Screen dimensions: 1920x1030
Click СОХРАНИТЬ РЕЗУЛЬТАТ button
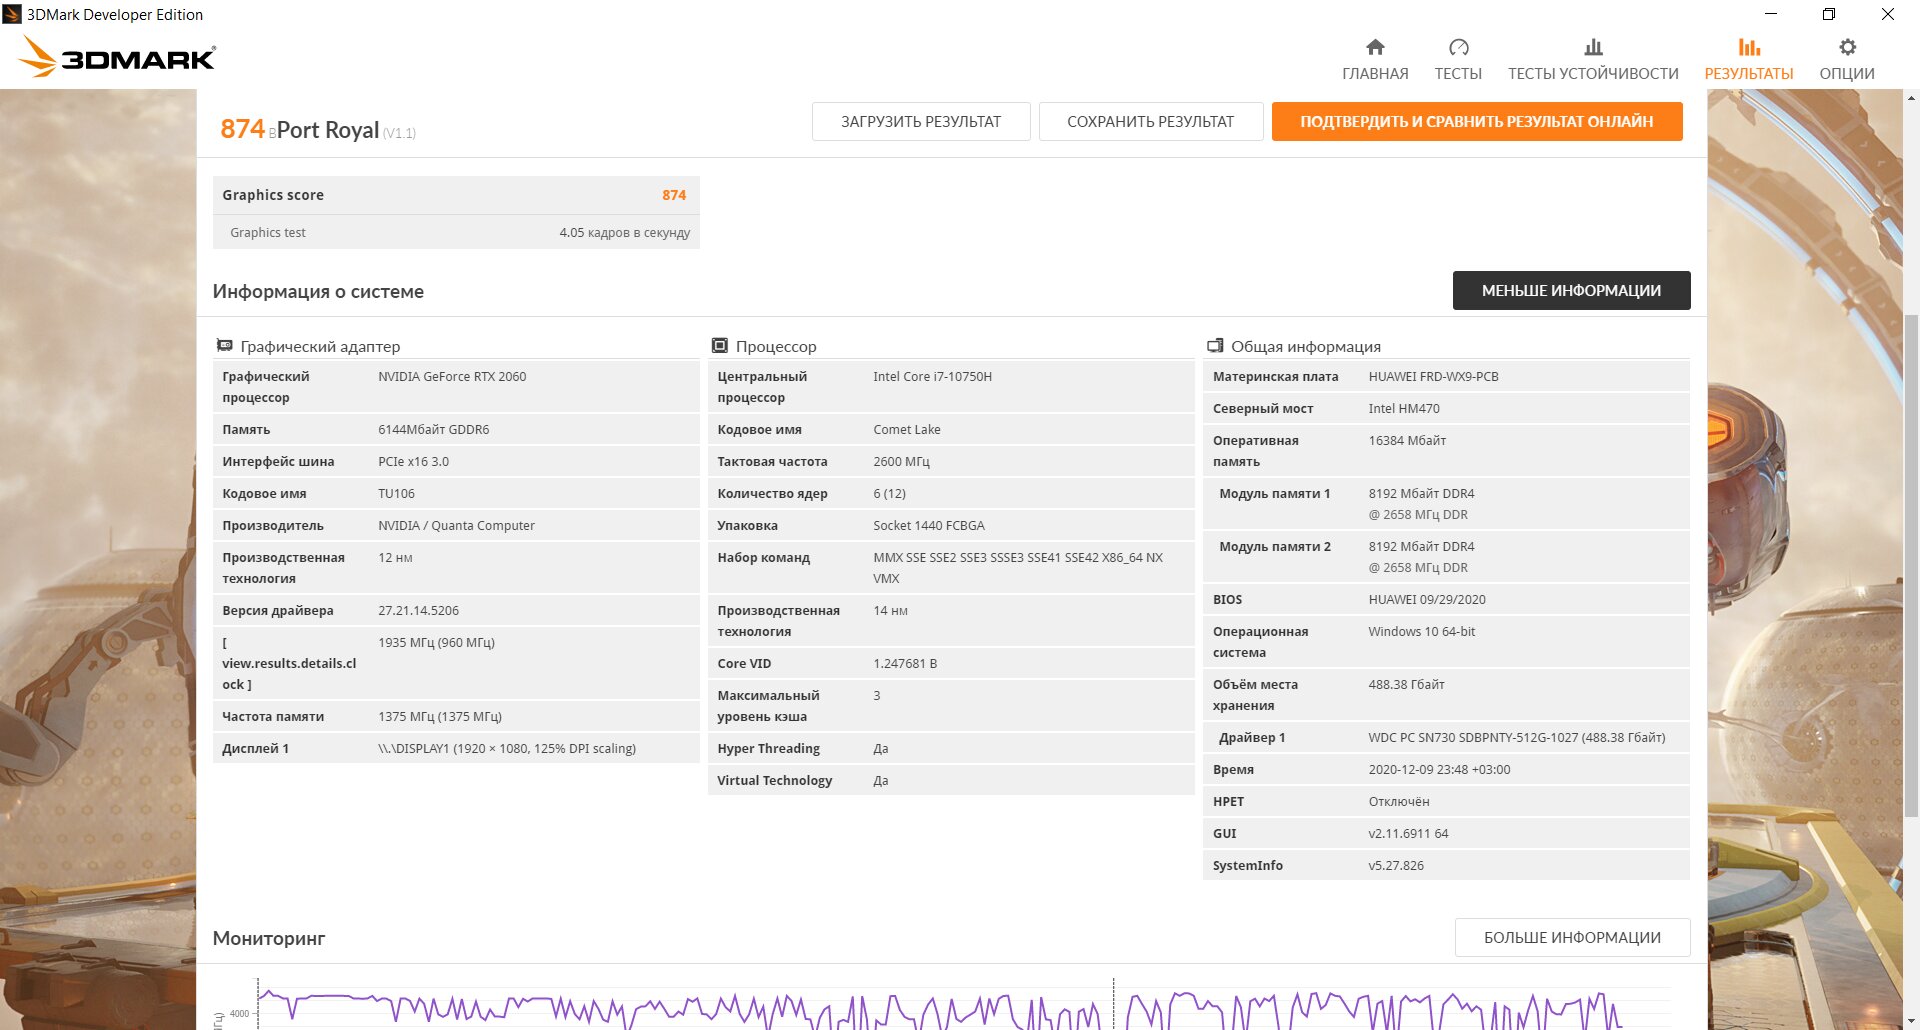(1151, 122)
